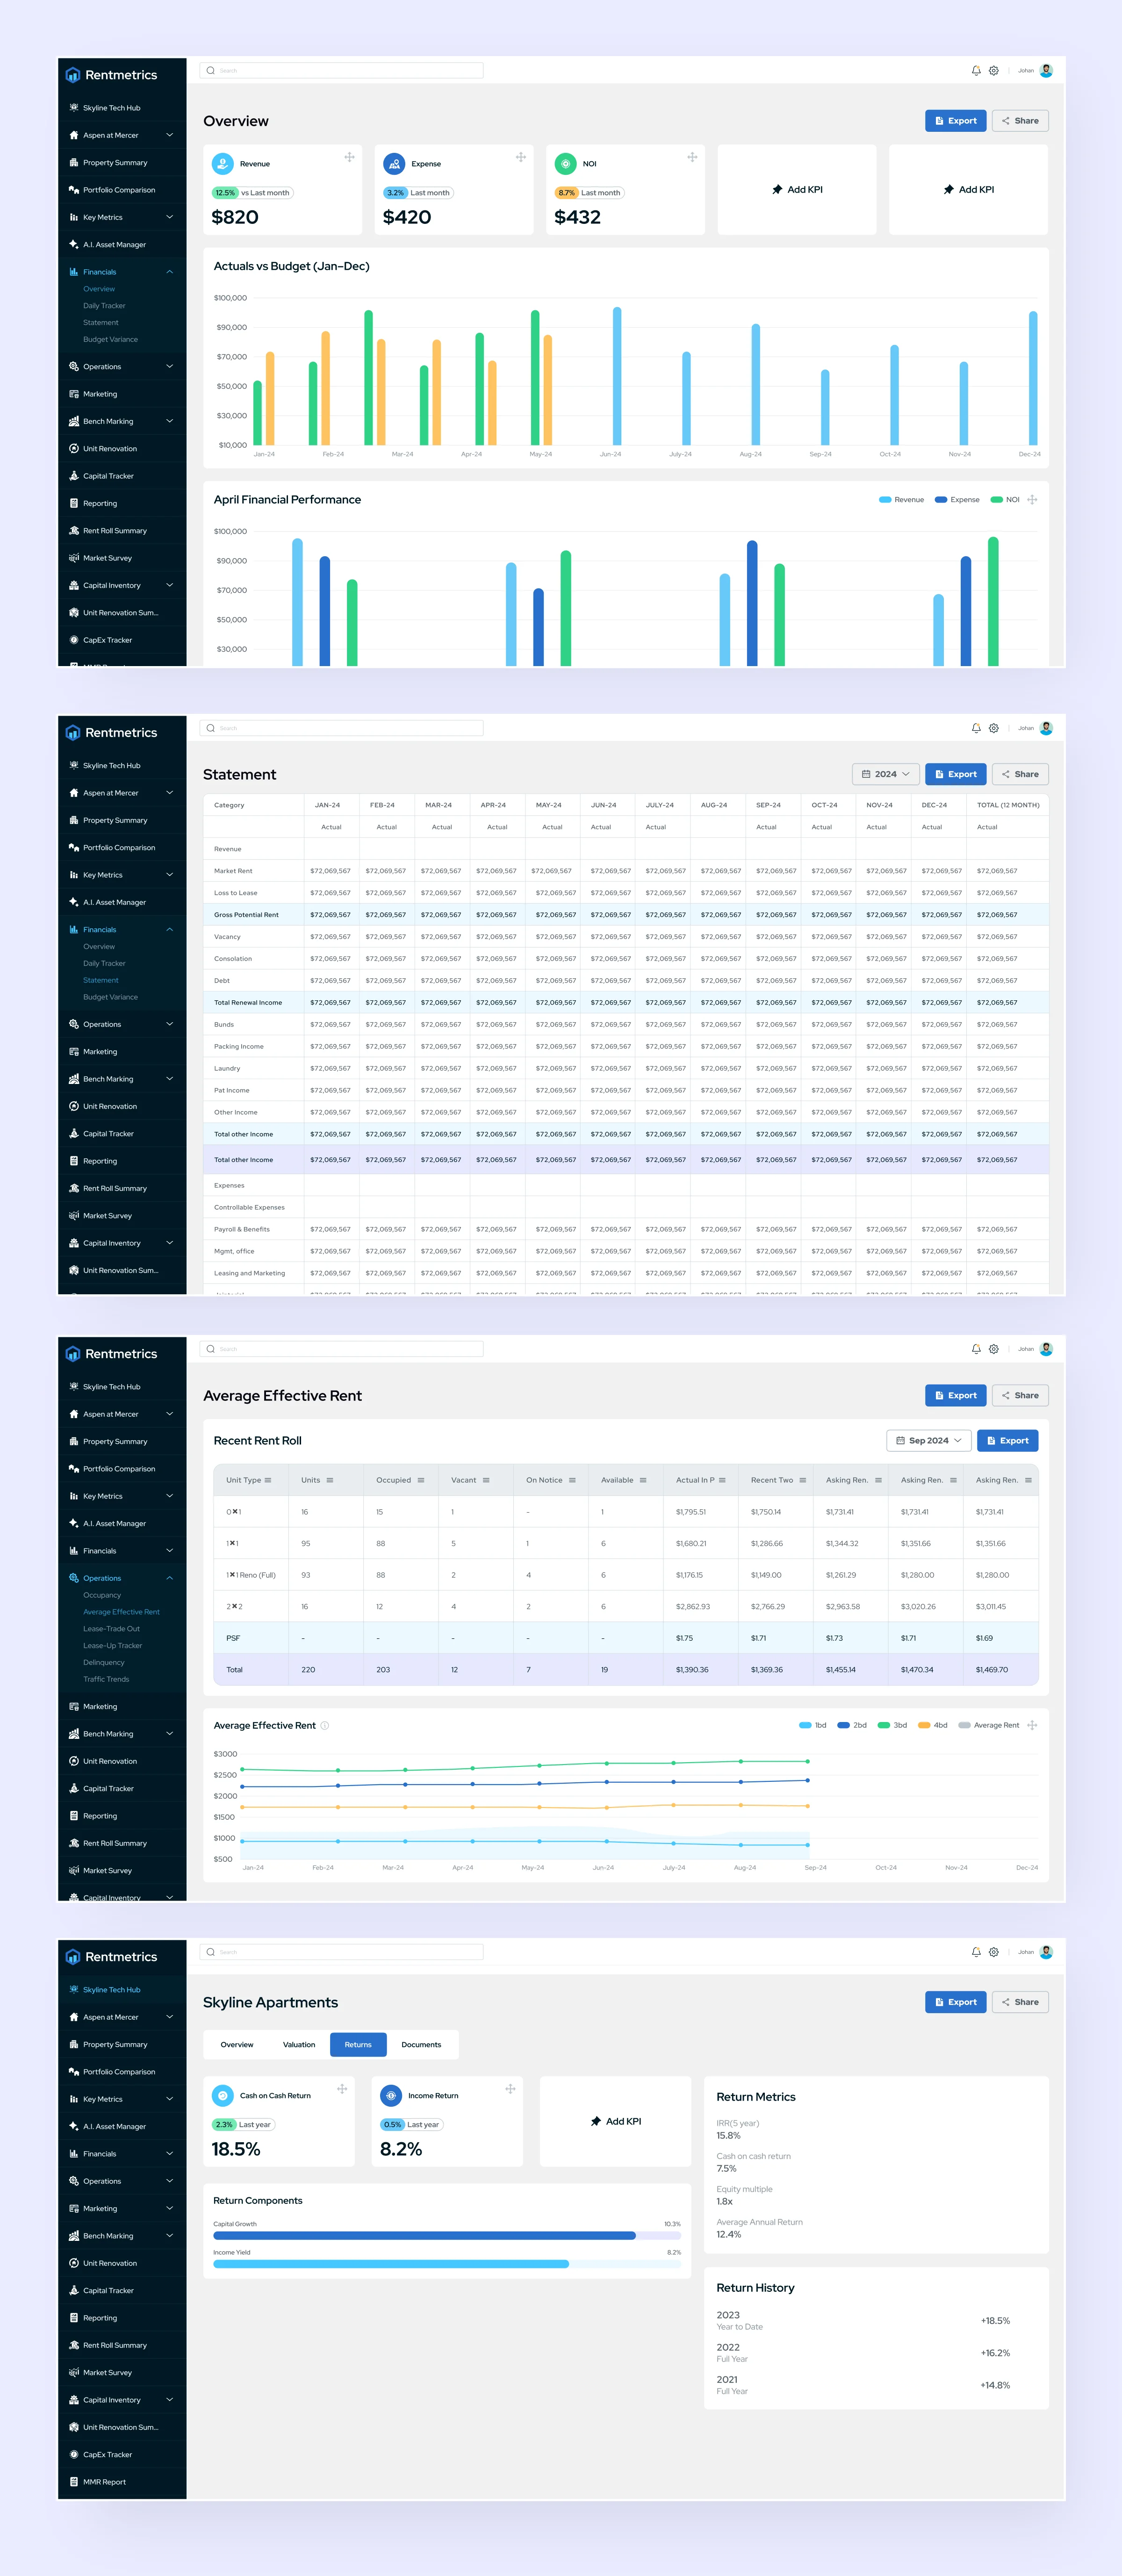Viewport: 1122px width, 2576px height.
Task: Open the Sep 2024 date dropdown
Action: (928, 1440)
